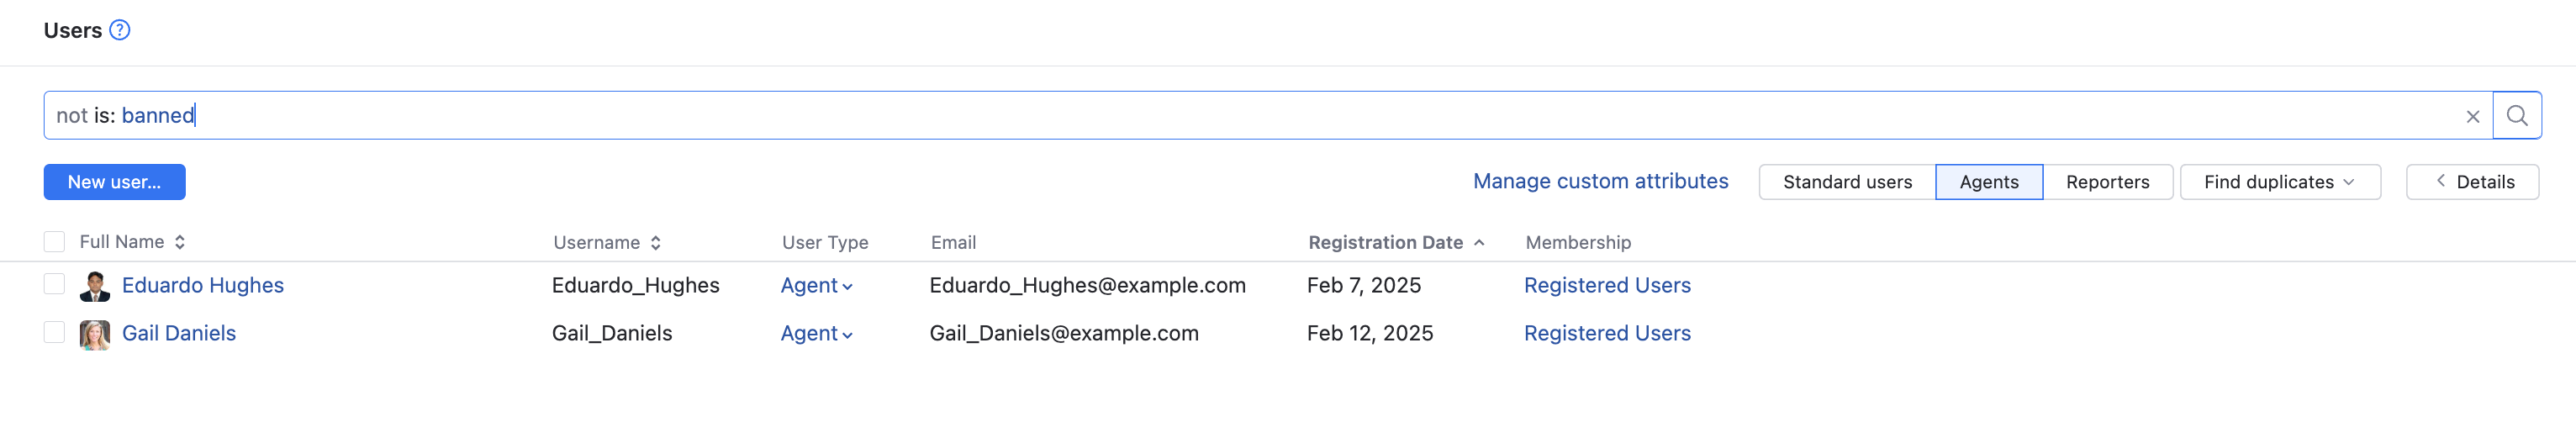Tick the select-all users checkbox
The width and height of the screenshot is (2576, 422).
coord(54,242)
